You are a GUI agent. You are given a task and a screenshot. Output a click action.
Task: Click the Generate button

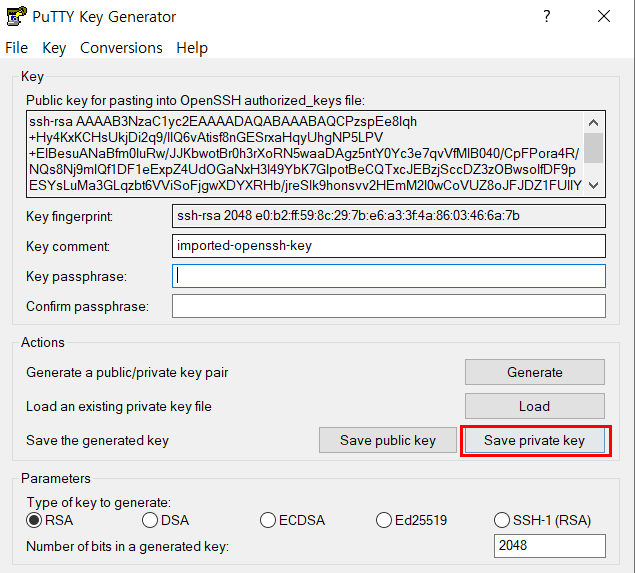(x=535, y=372)
